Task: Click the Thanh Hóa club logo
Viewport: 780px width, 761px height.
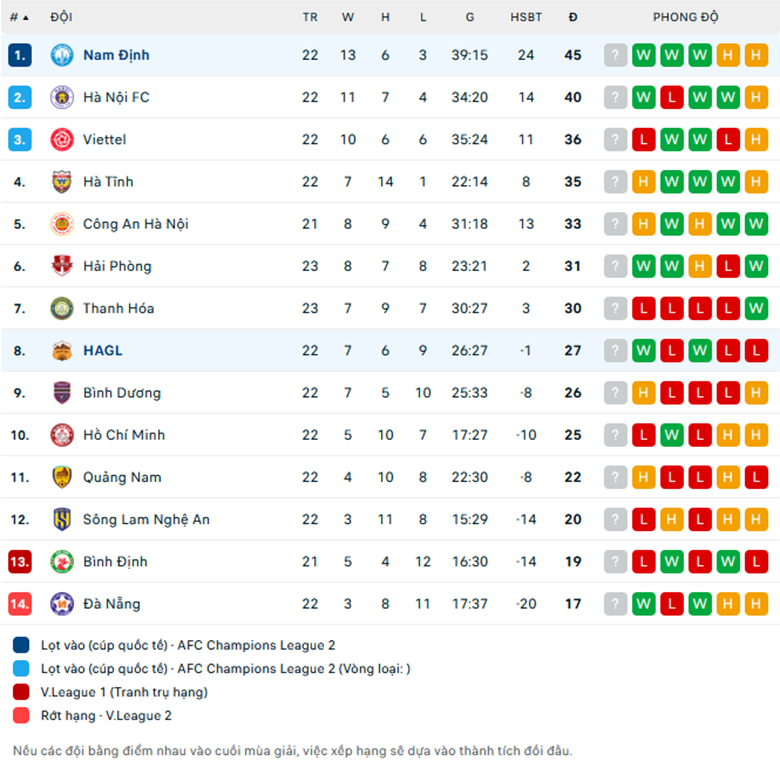Action: point(62,308)
